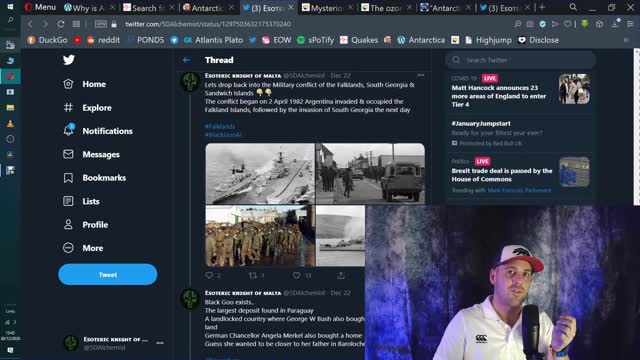Viewport: 640px width, 360px height.
Task: Open the #Falklands hashtag link
Action: coord(220,127)
